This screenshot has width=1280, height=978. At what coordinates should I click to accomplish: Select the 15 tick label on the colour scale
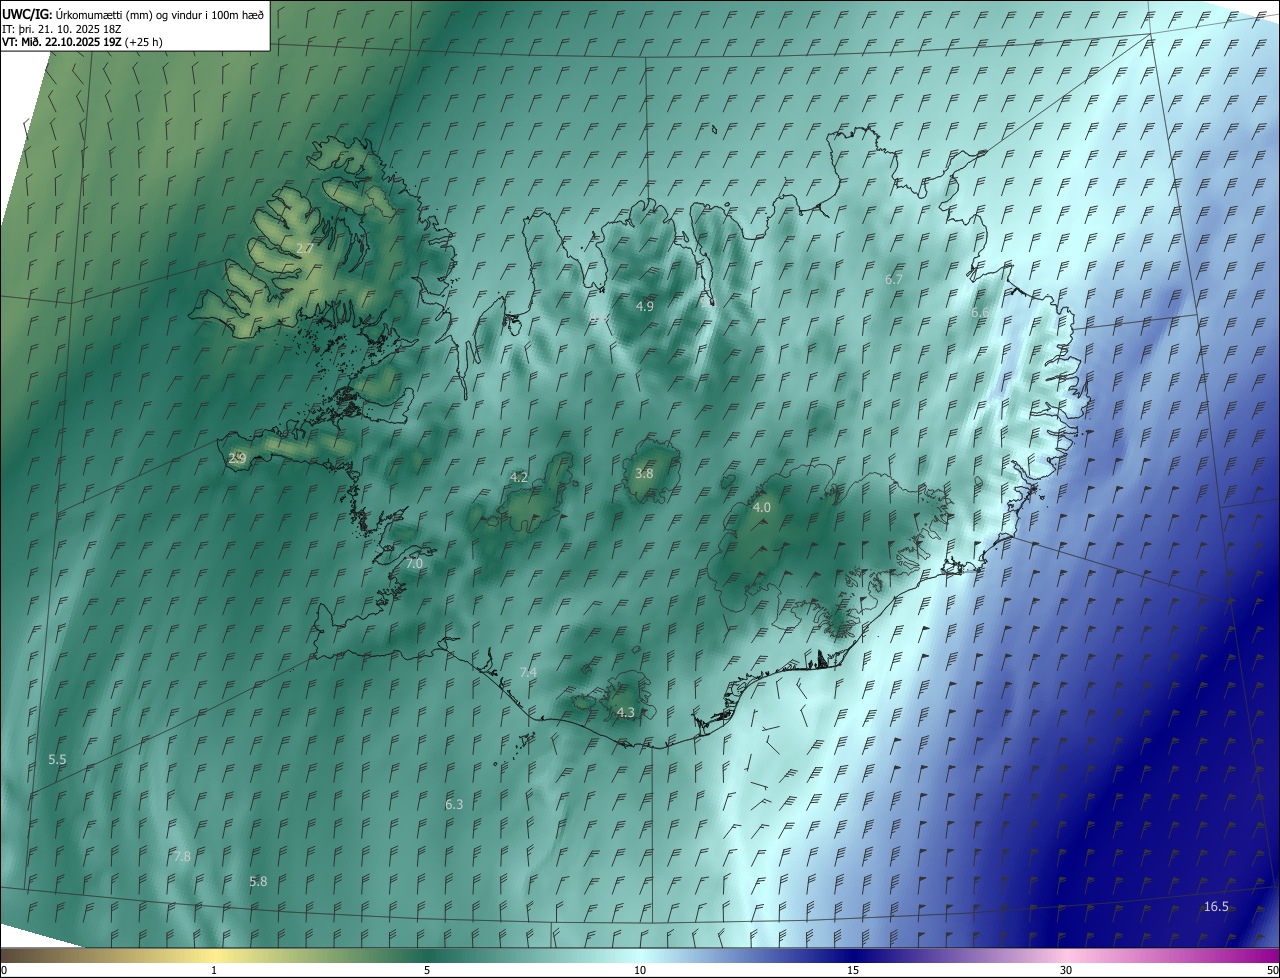pyautogui.click(x=853, y=970)
